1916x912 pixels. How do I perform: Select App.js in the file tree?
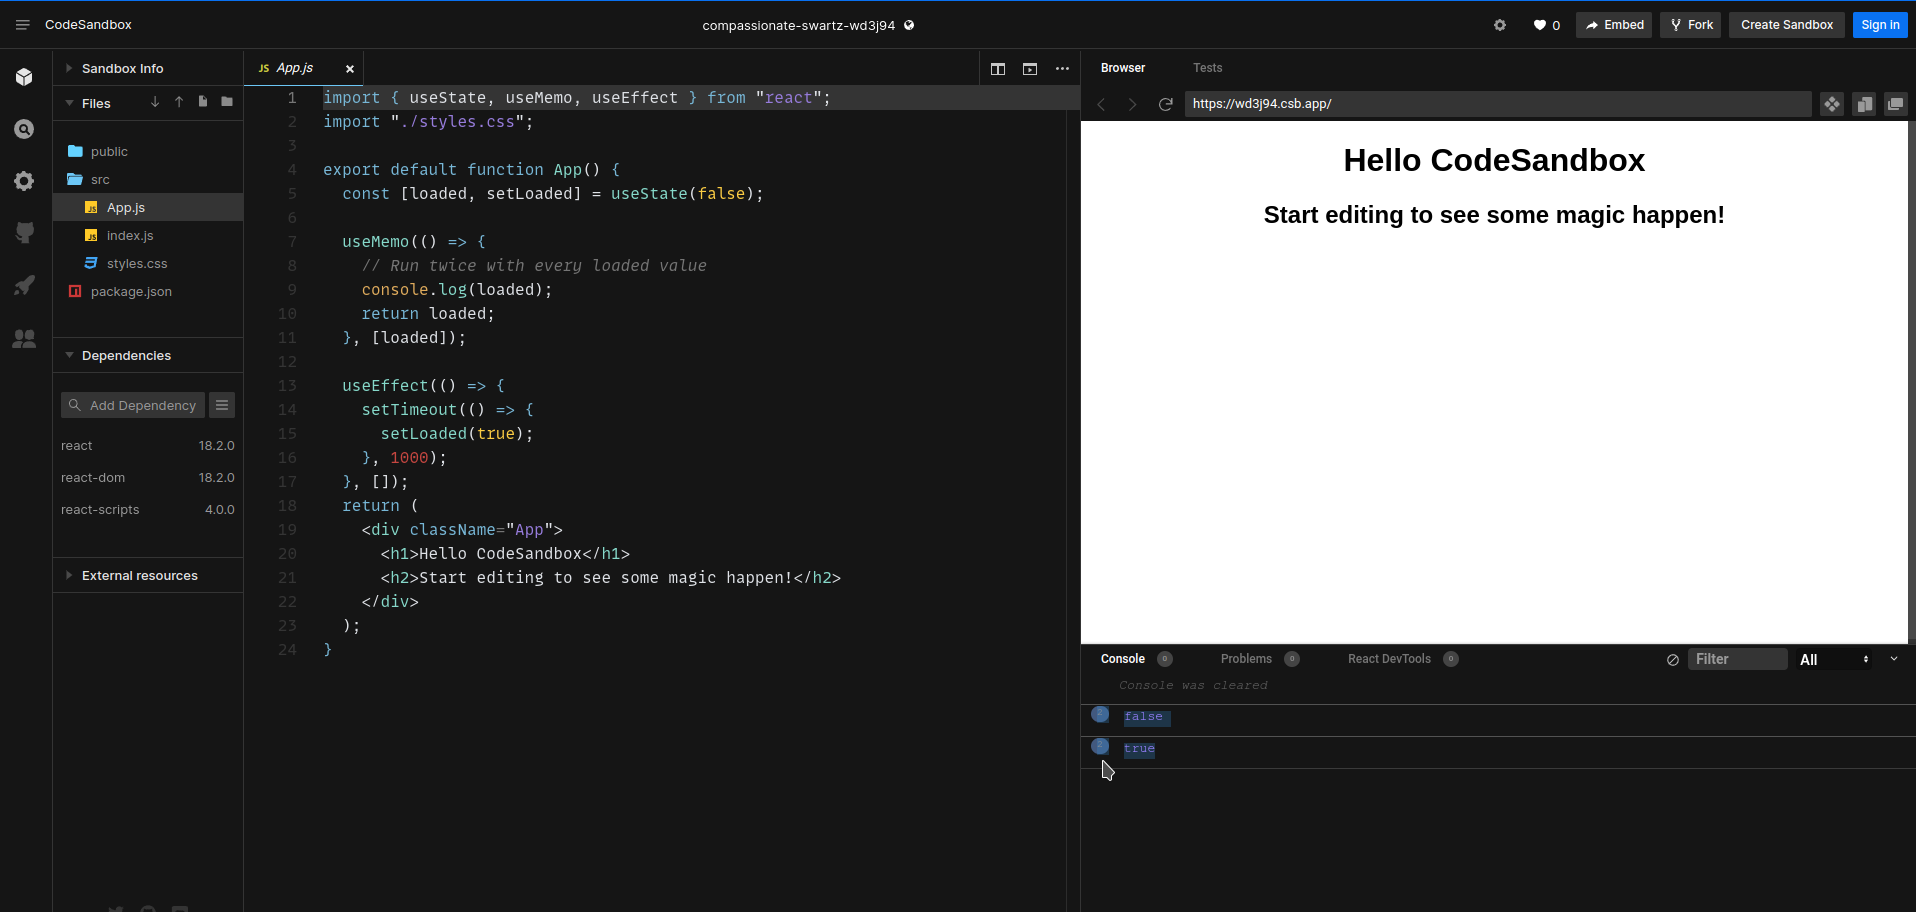[x=148, y=207]
